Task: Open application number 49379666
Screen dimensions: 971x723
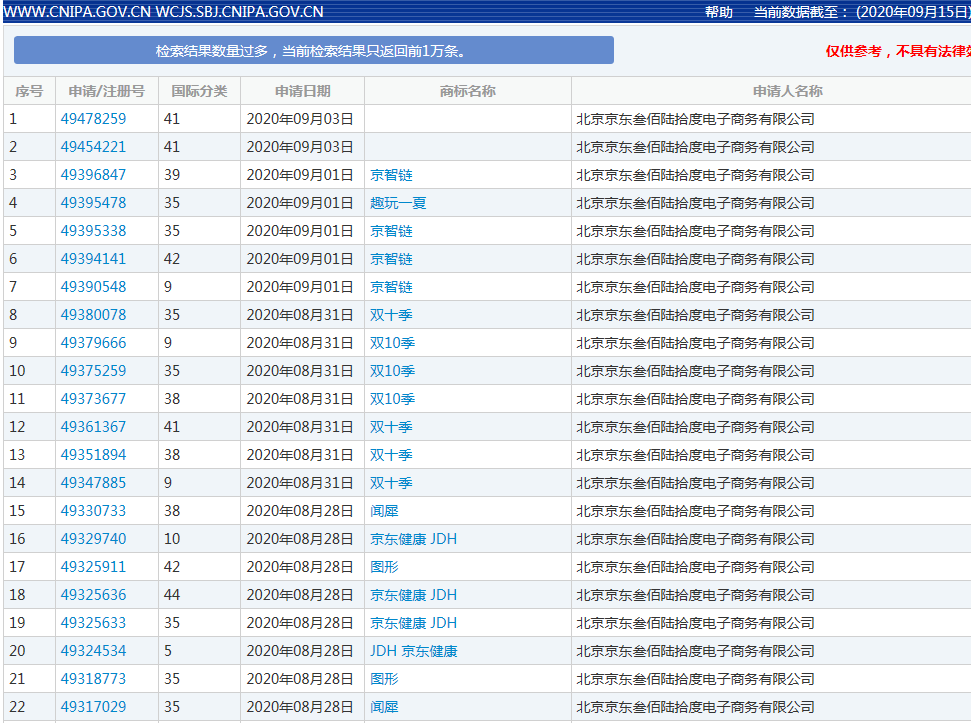Action: [94, 343]
